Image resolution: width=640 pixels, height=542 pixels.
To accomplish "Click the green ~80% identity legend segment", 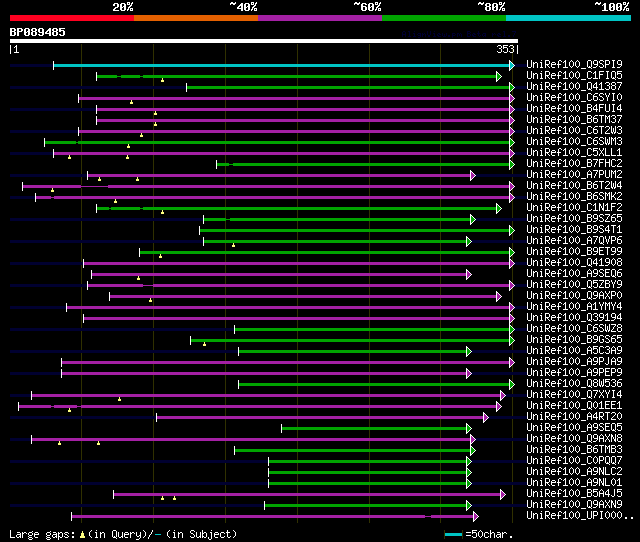I will [444, 18].
